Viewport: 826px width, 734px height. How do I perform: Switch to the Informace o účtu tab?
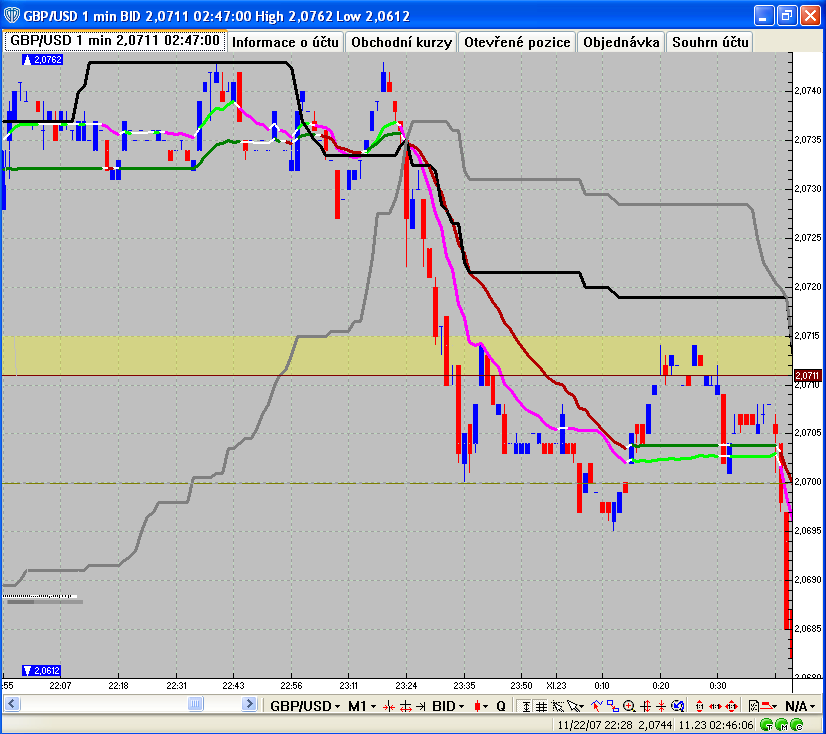coord(285,42)
